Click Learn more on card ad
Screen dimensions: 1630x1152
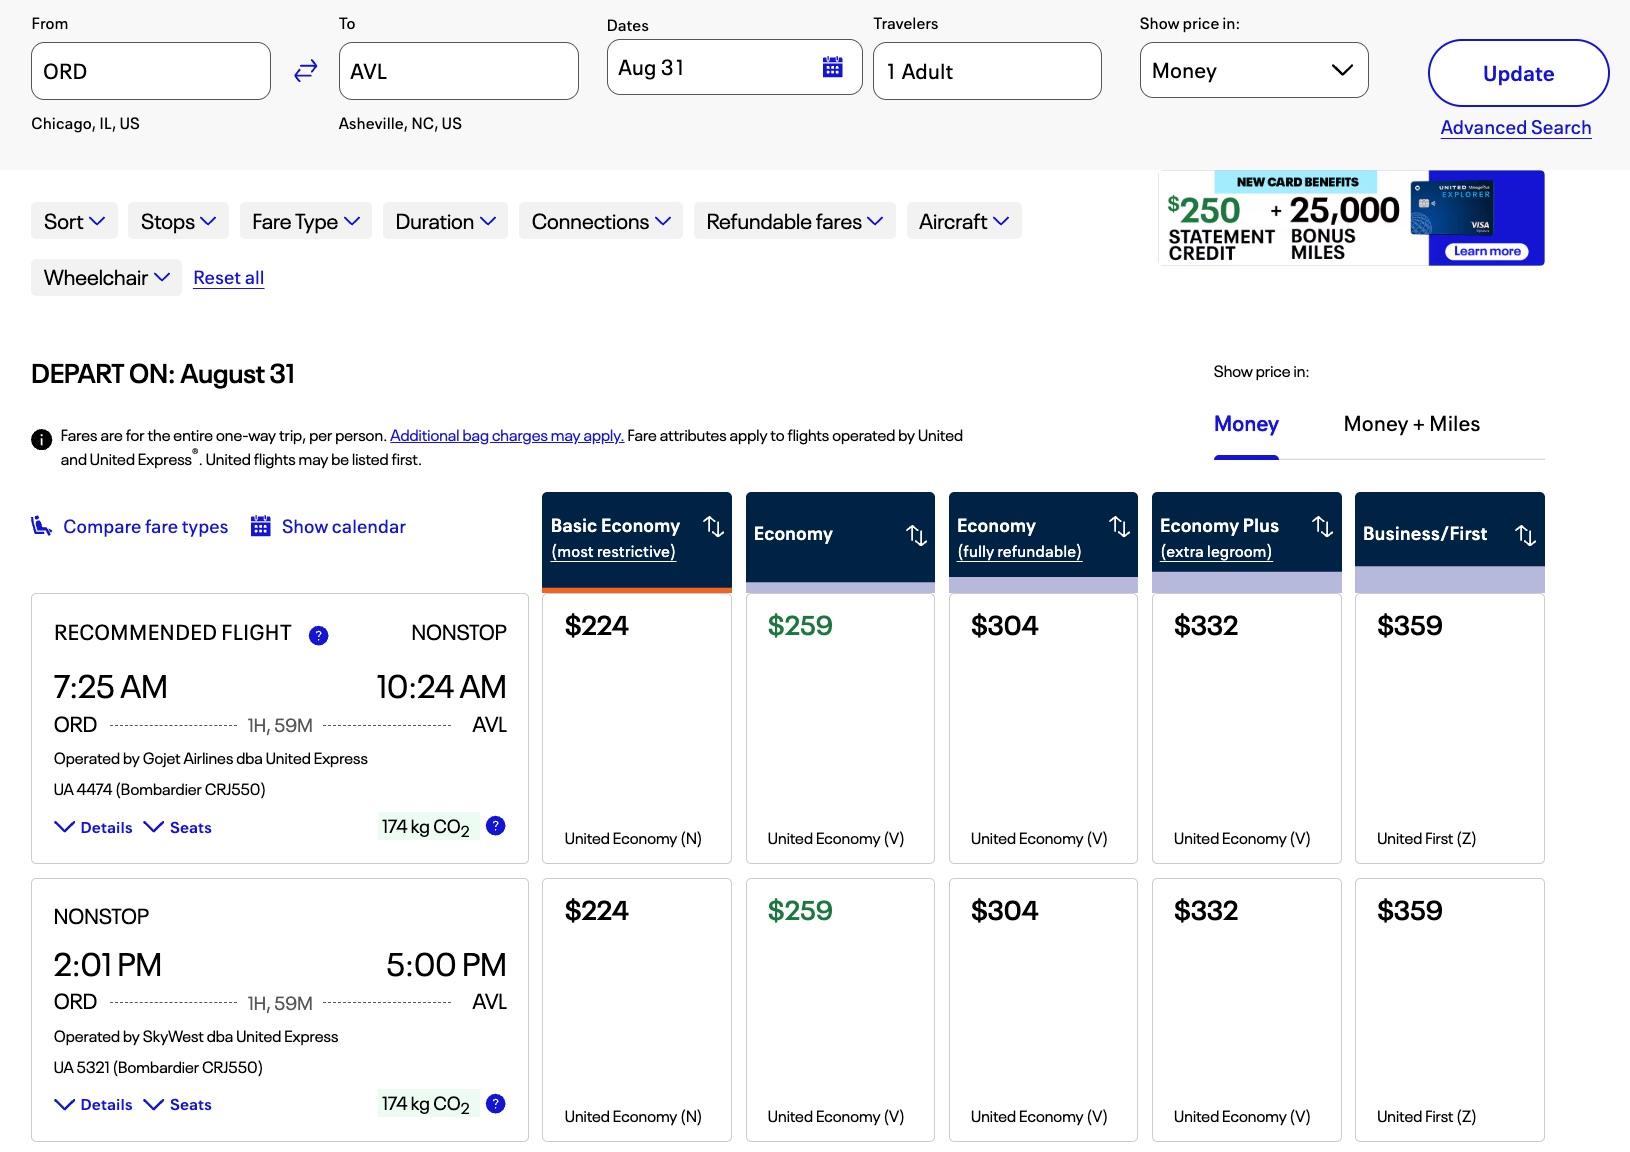[1487, 251]
